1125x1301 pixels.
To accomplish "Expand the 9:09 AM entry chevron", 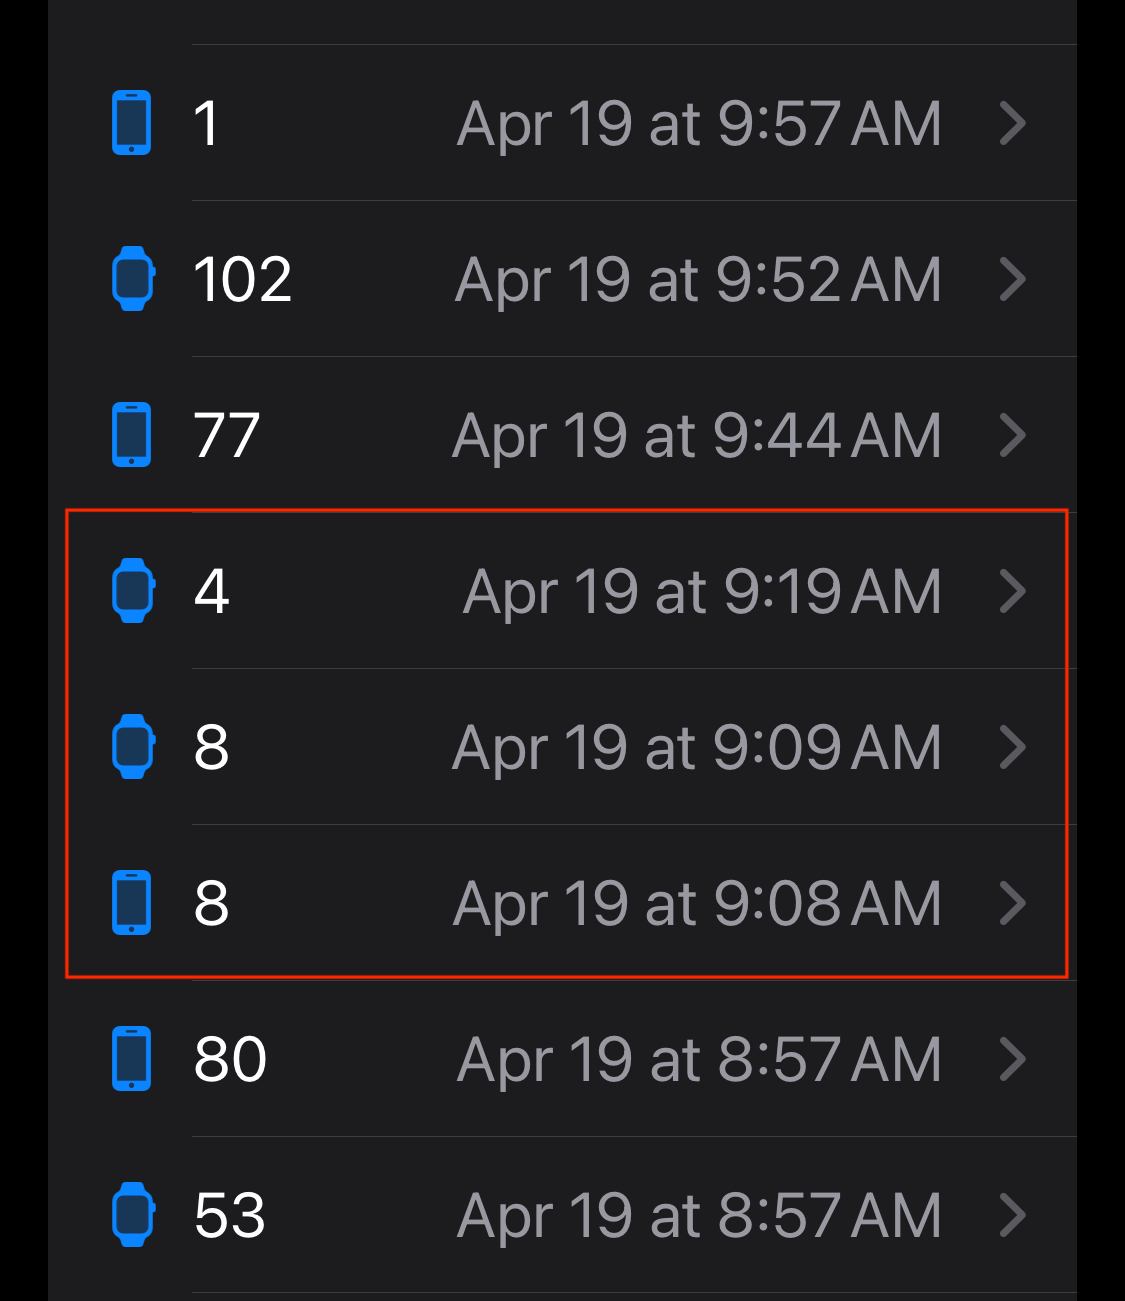I will [x=1013, y=747].
